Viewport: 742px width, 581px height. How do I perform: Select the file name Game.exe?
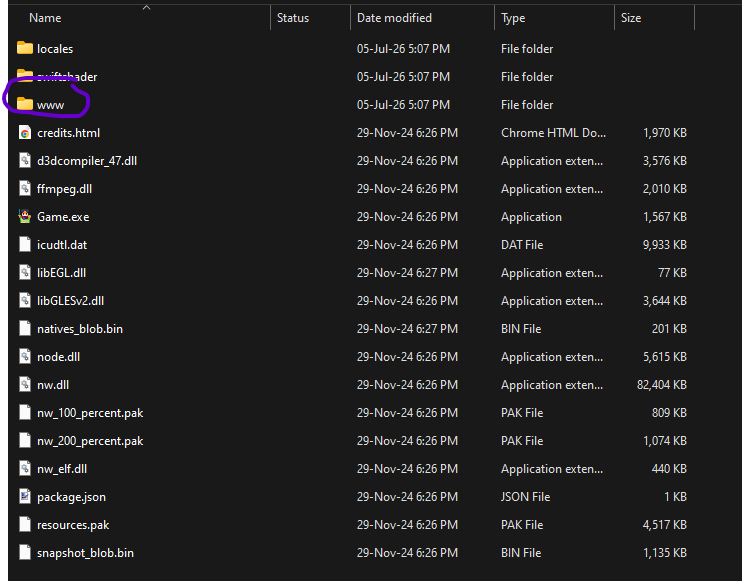coord(63,217)
